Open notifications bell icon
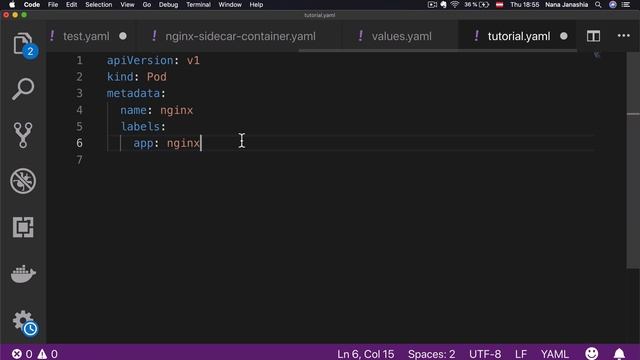This screenshot has height=360, width=640. [x=619, y=353]
